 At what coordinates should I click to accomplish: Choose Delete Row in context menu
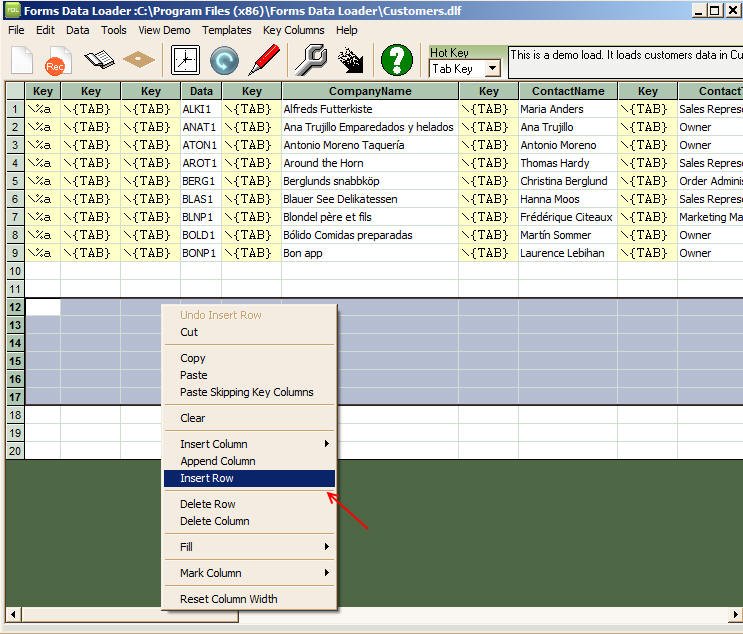tap(249, 504)
